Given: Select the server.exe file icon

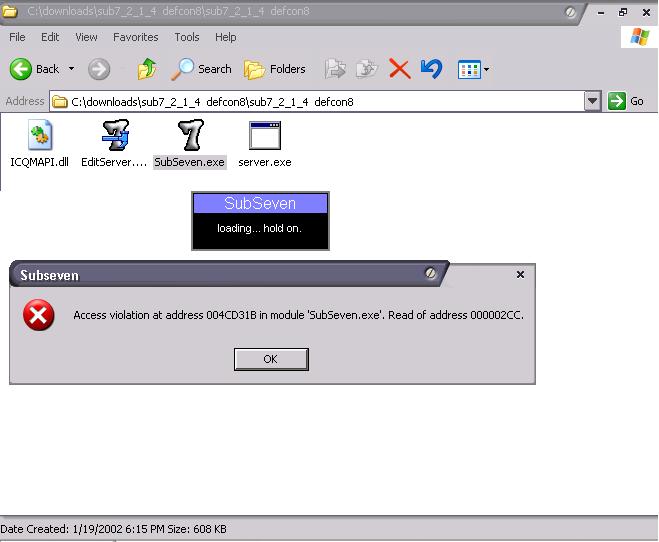Looking at the screenshot, I should (265, 135).
